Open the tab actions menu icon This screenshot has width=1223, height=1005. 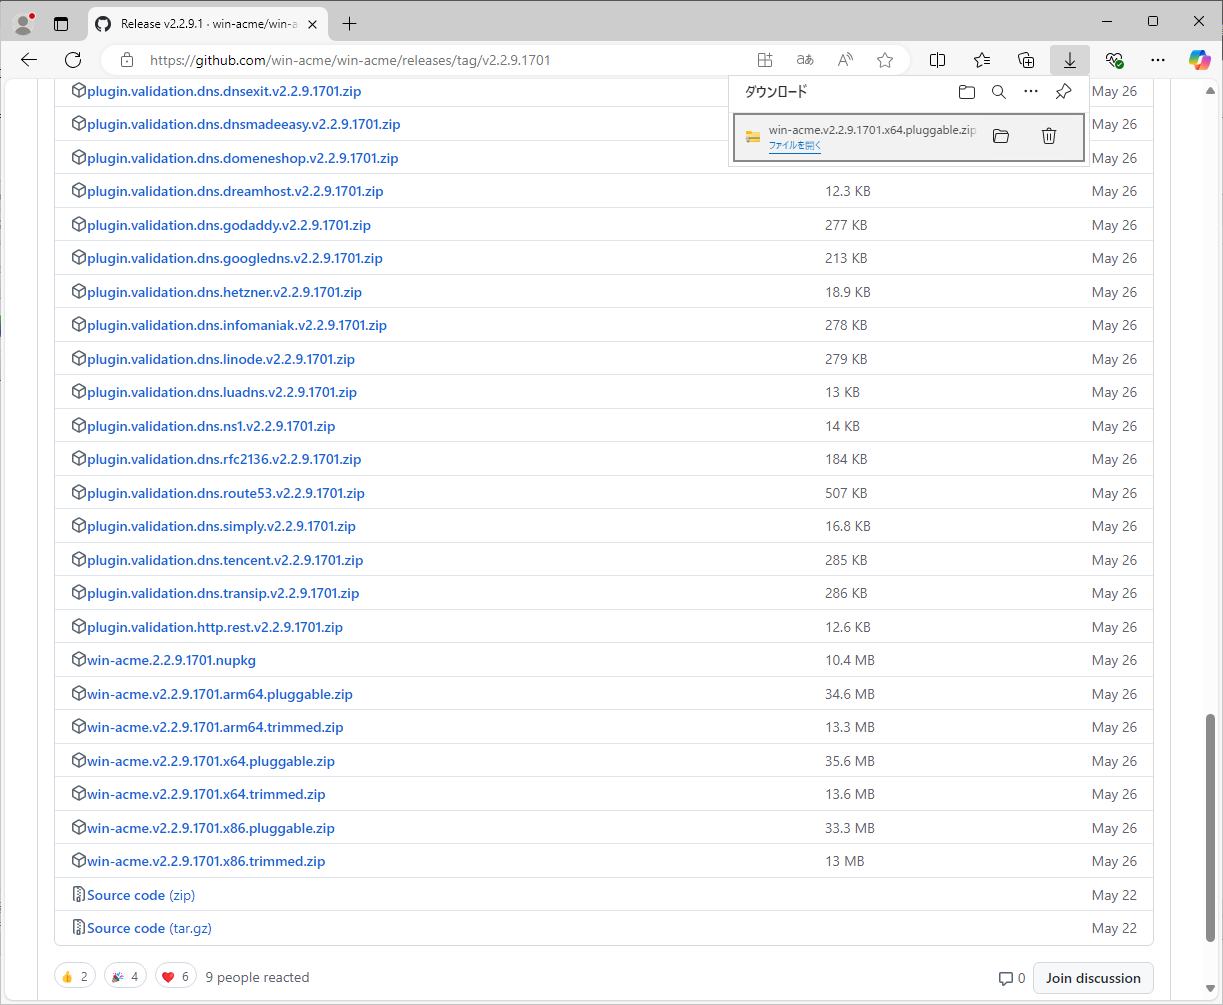coord(61,23)
